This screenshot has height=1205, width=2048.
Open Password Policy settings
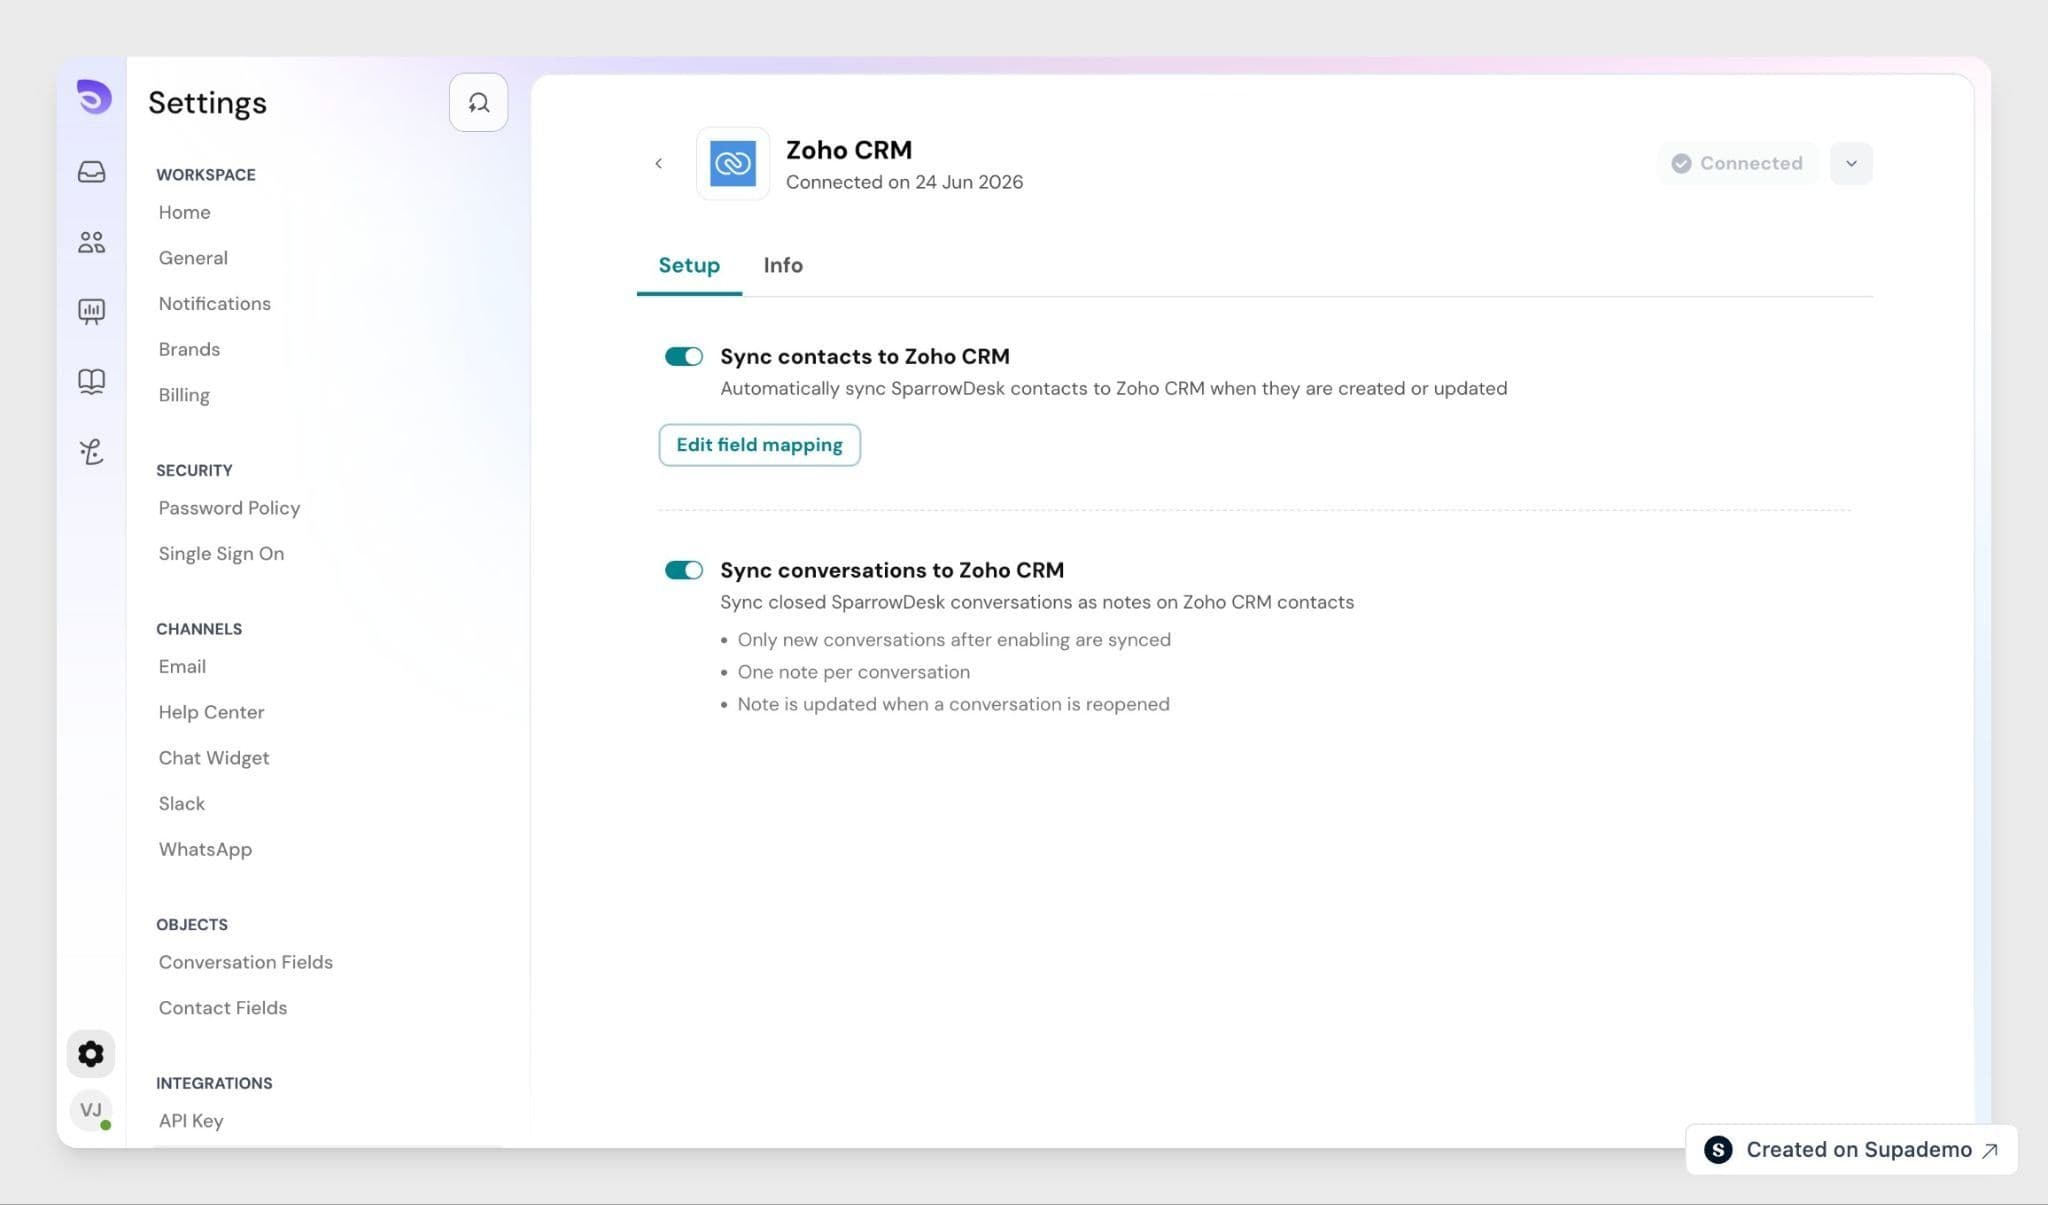[229, 508]
